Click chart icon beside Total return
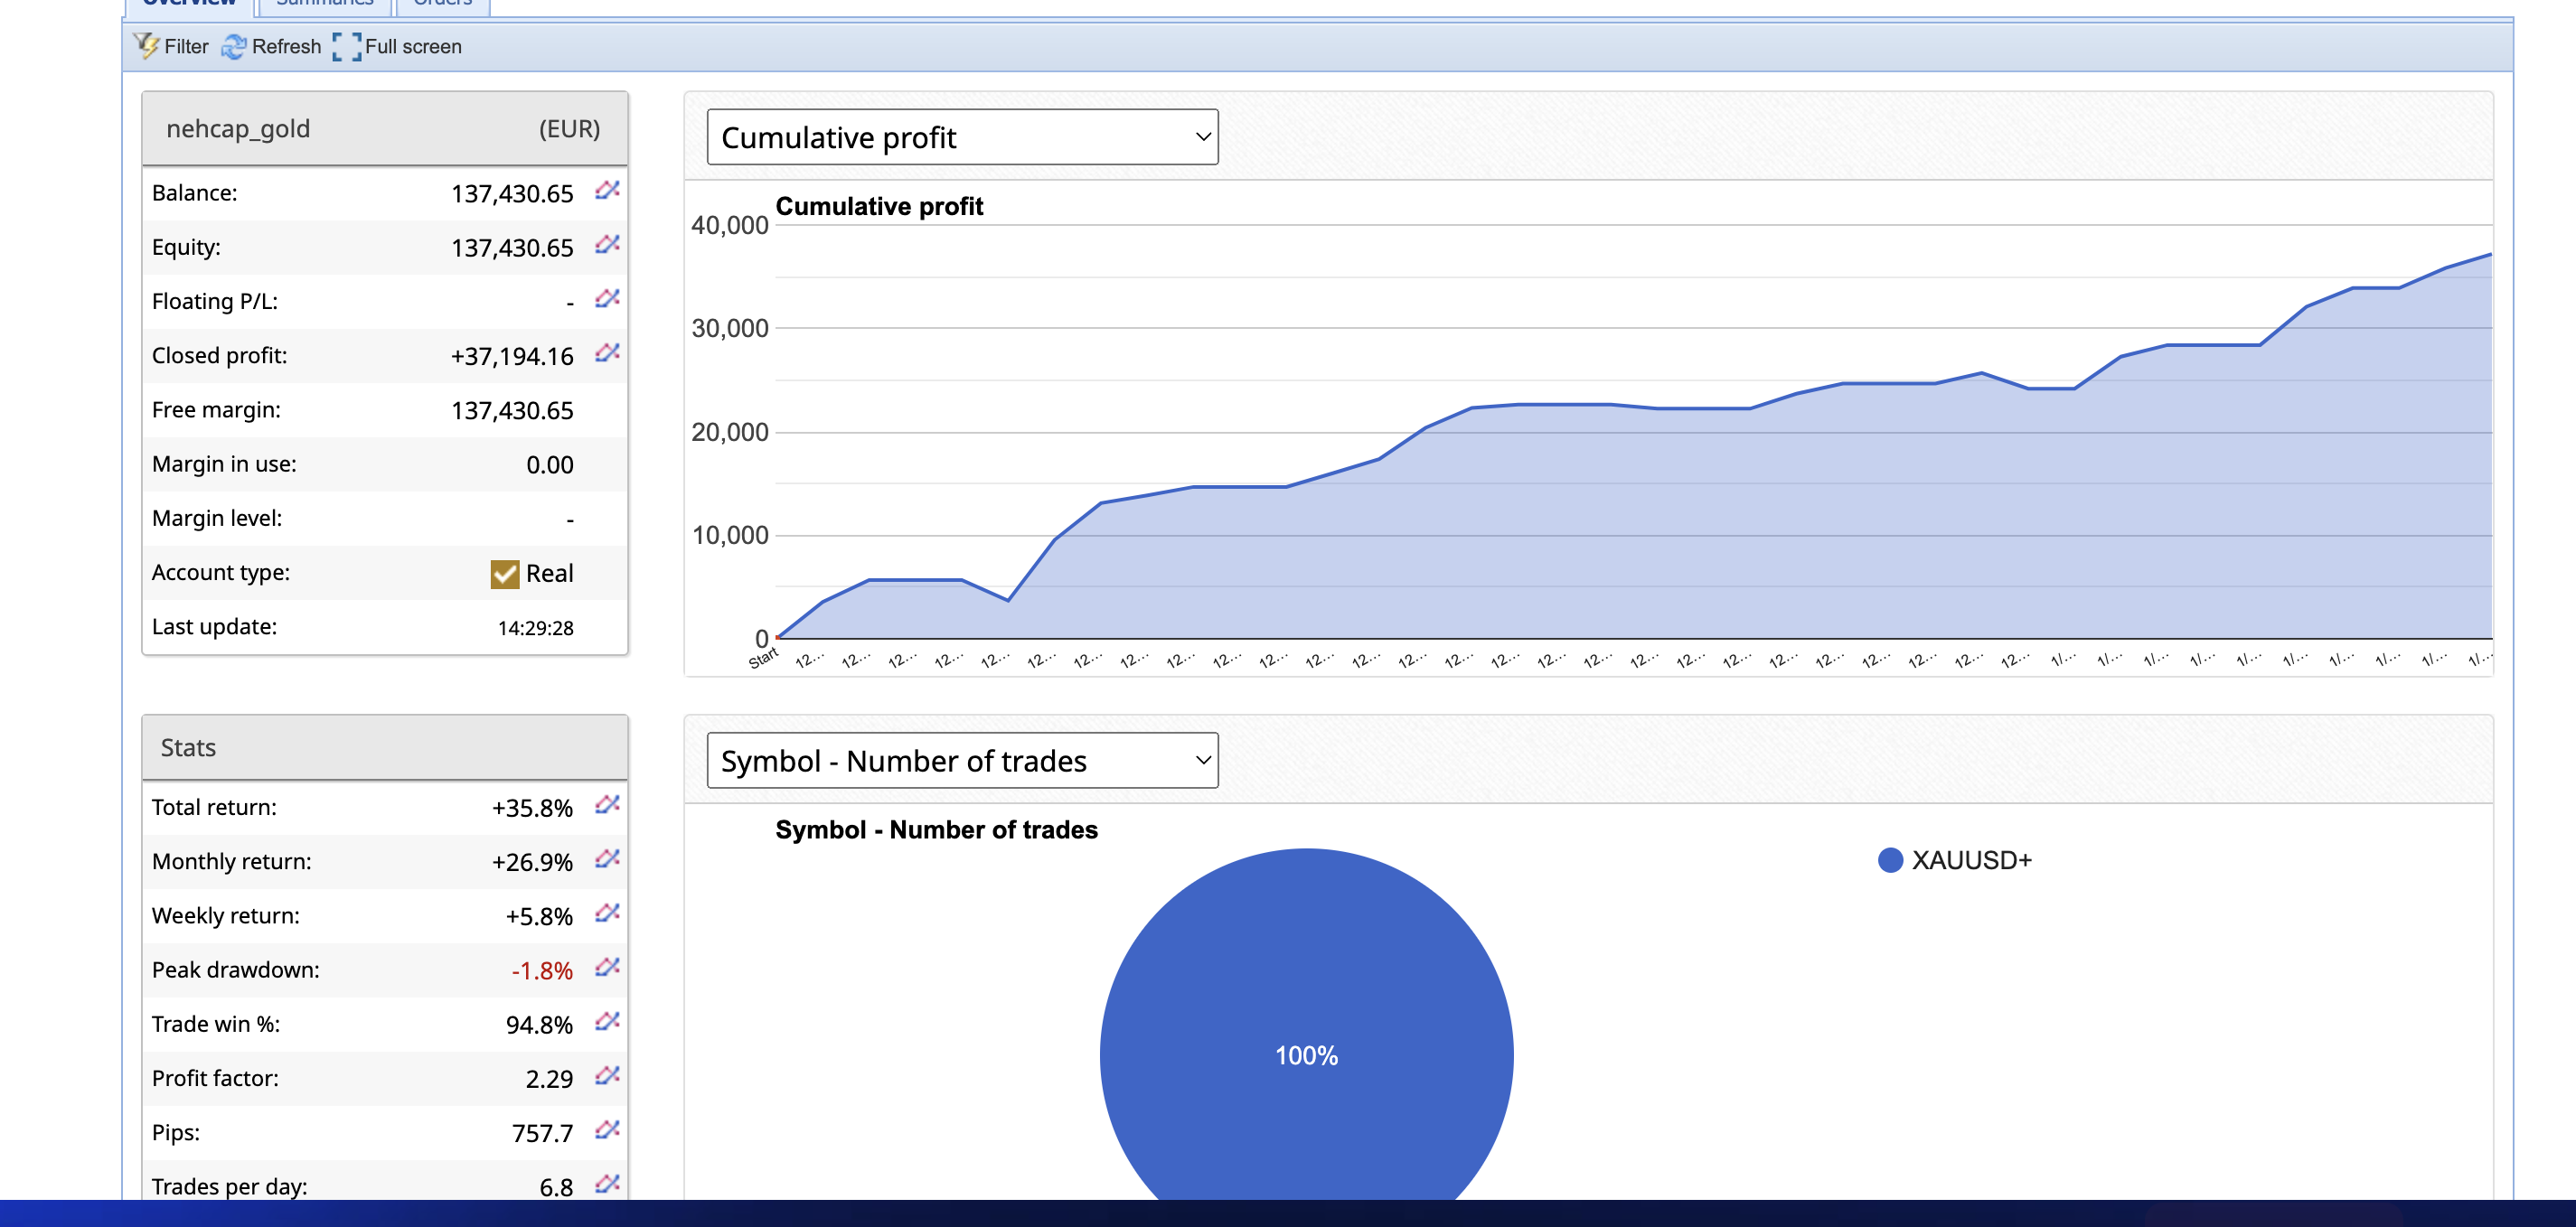2576x1227 pixels. (607, 805)
